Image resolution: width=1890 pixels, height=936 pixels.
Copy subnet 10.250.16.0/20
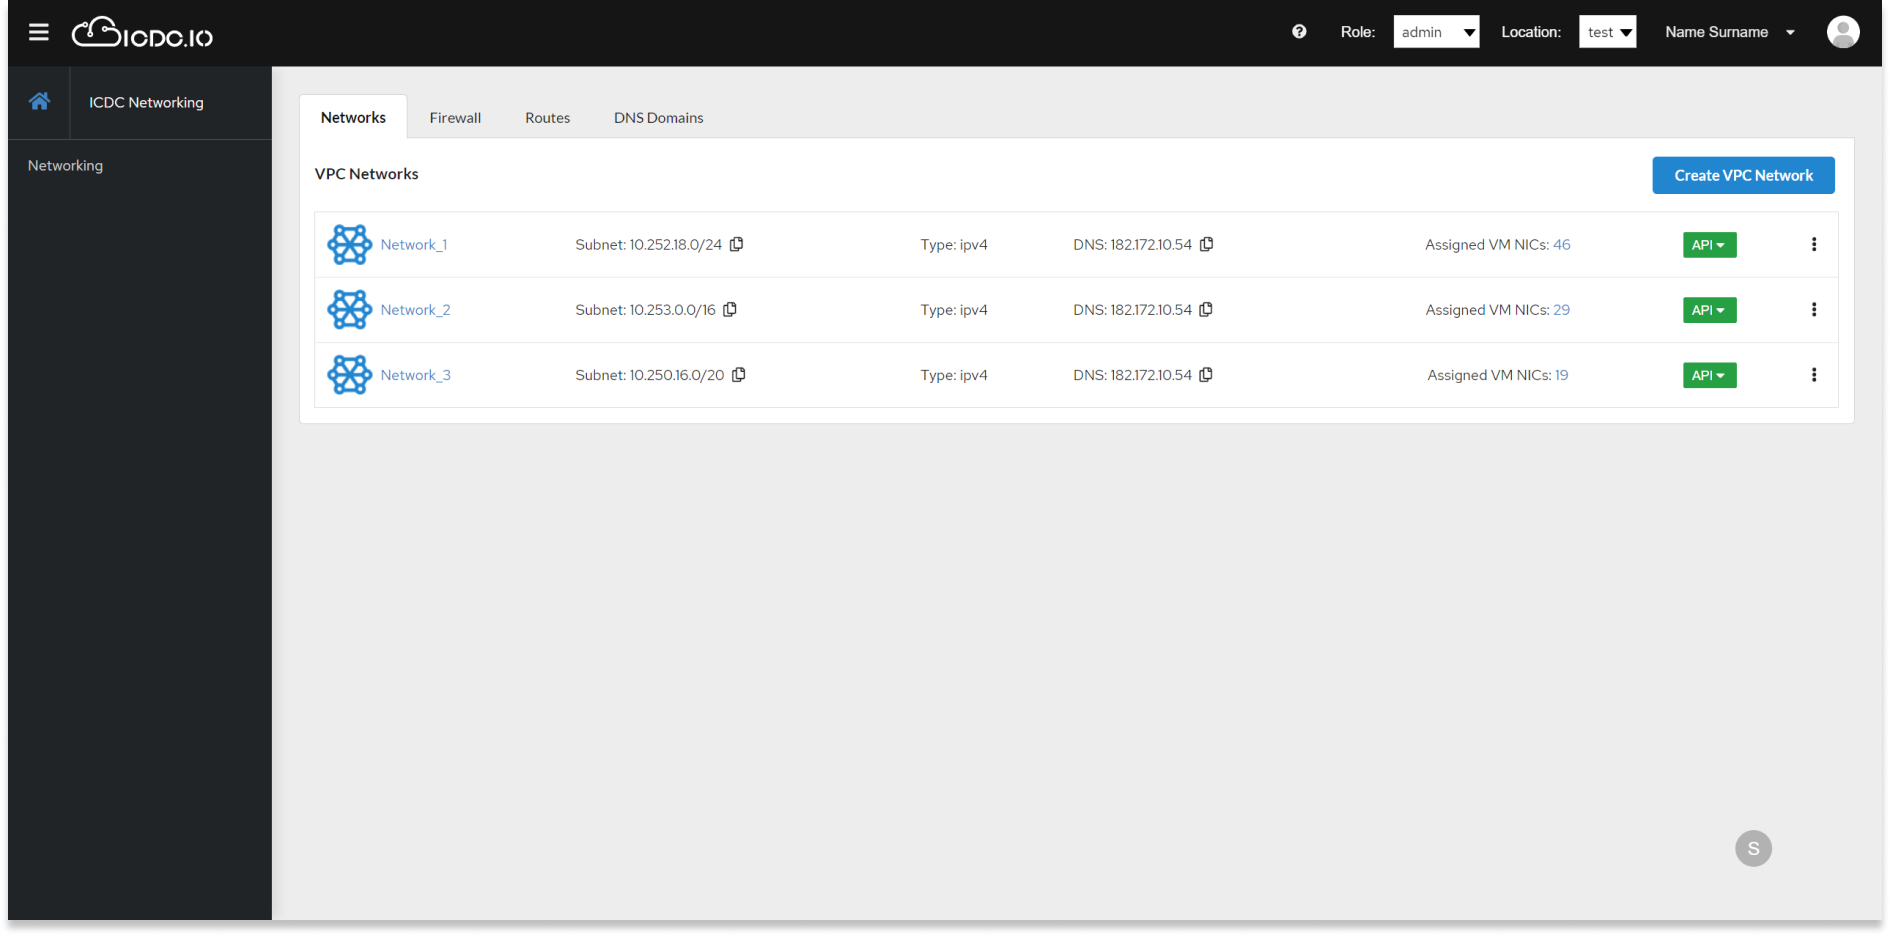click(x=739, y=375)
